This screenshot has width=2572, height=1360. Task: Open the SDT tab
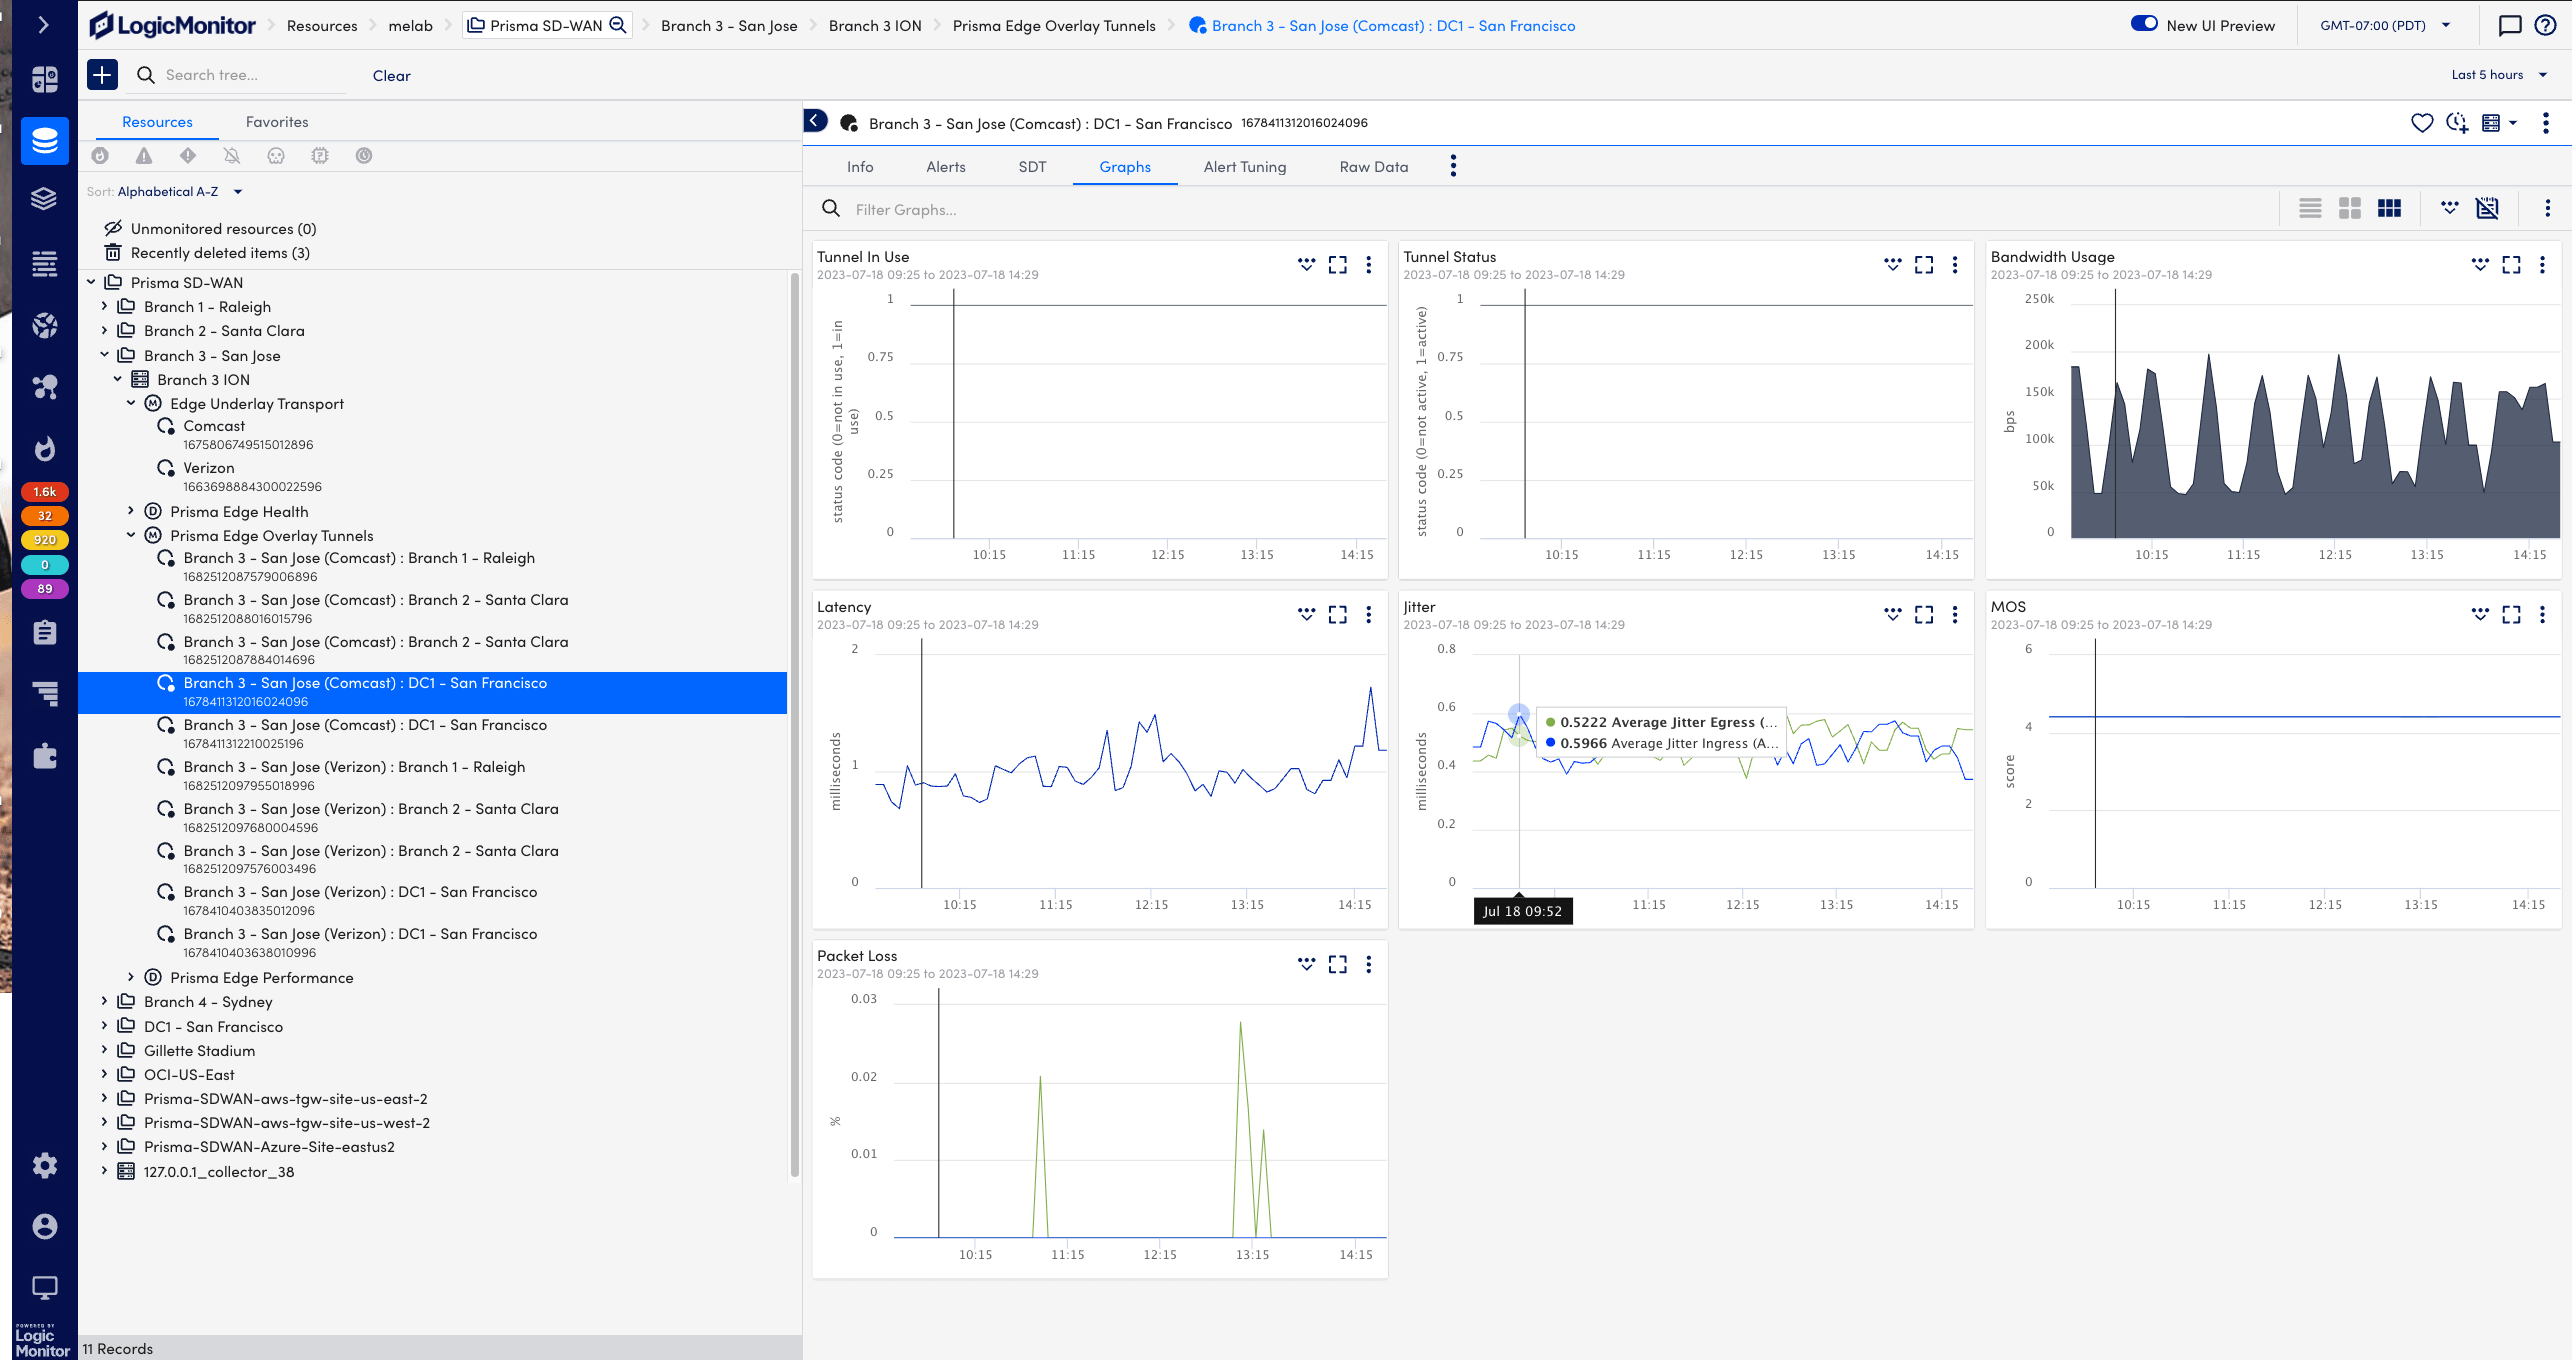1032,167
